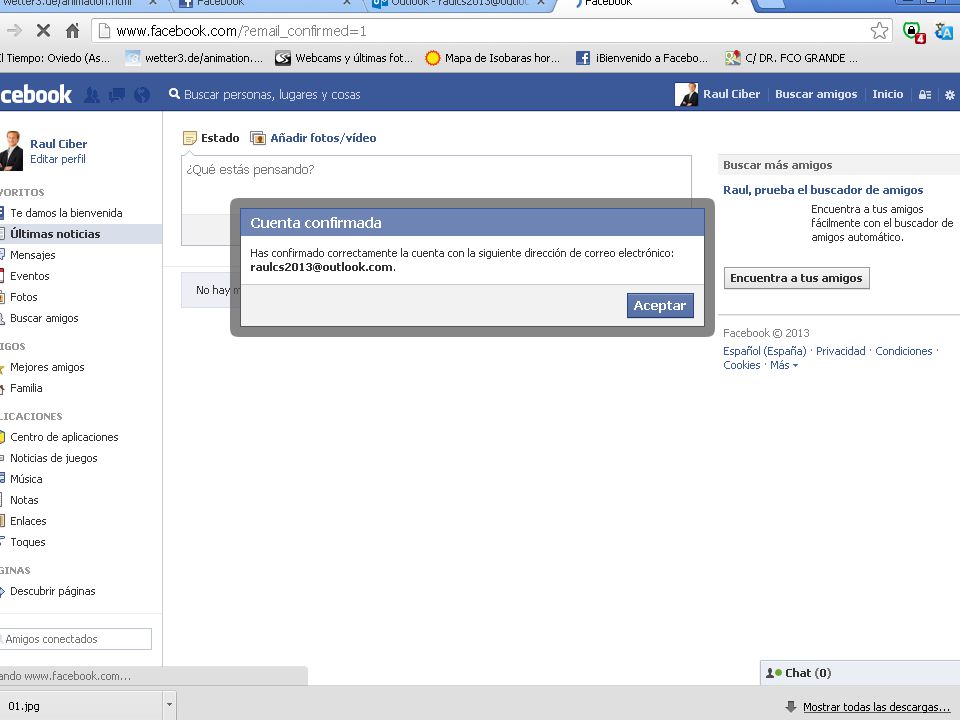Screen dimensions: 960x720
Task: Open Buscar amigos in the header
Action: pyautogui.click(x=816, y=94)
